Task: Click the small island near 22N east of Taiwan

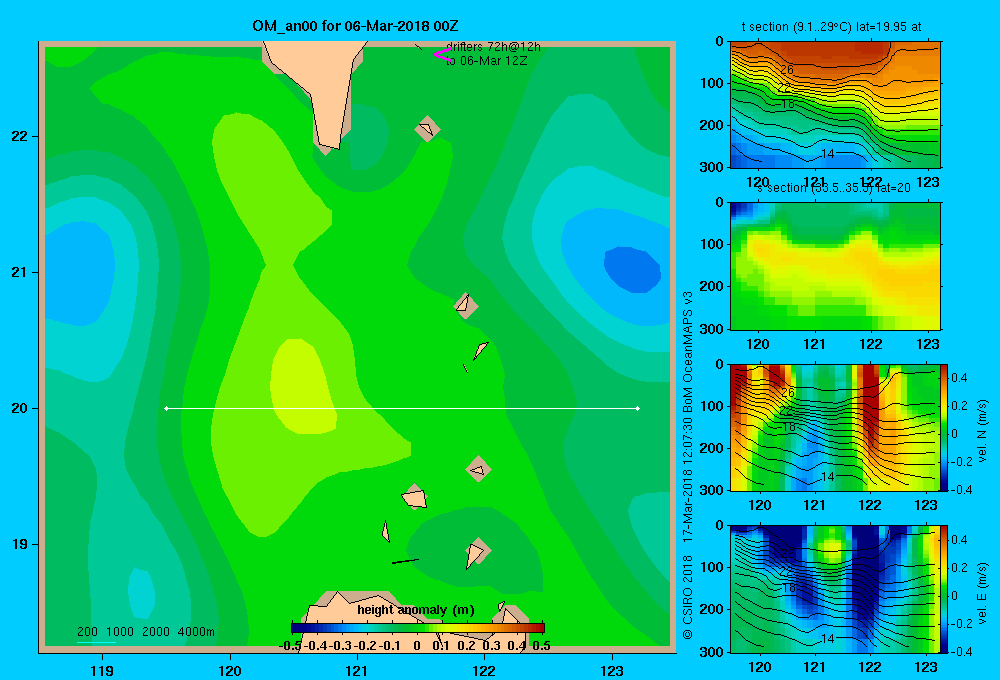Action: [x=427, y=129]
